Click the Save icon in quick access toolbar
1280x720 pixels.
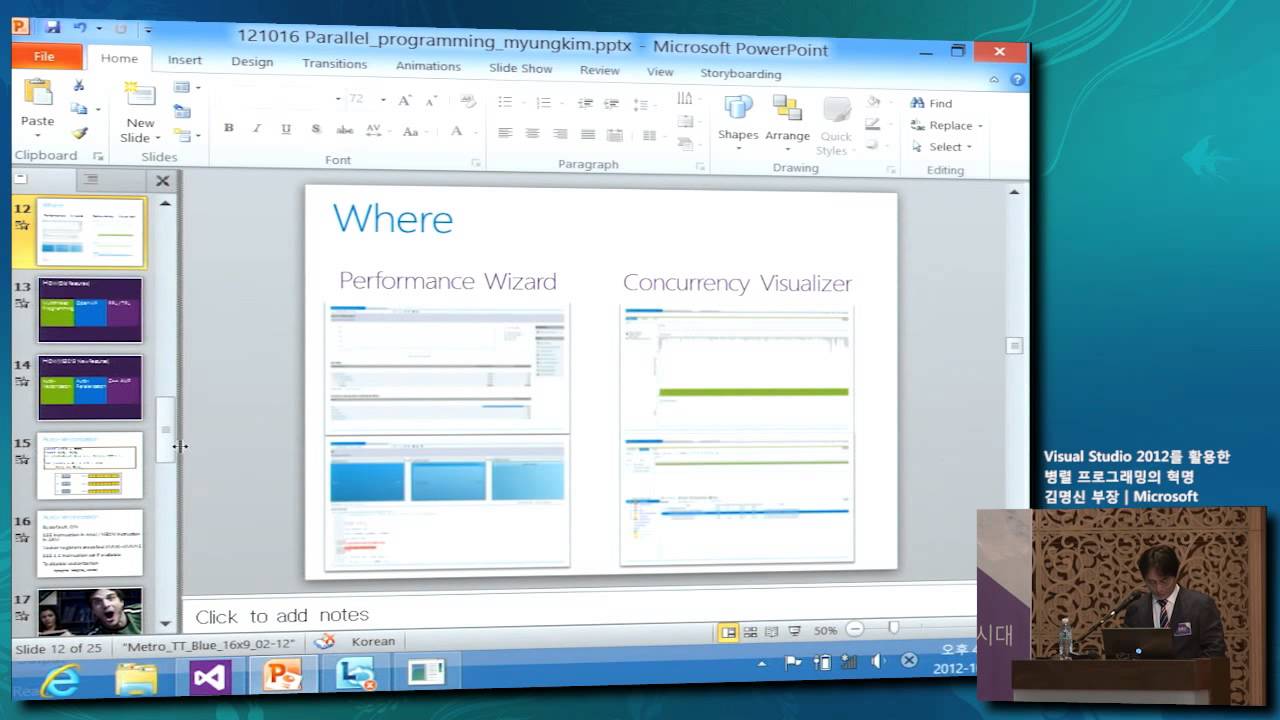[53, 27]
